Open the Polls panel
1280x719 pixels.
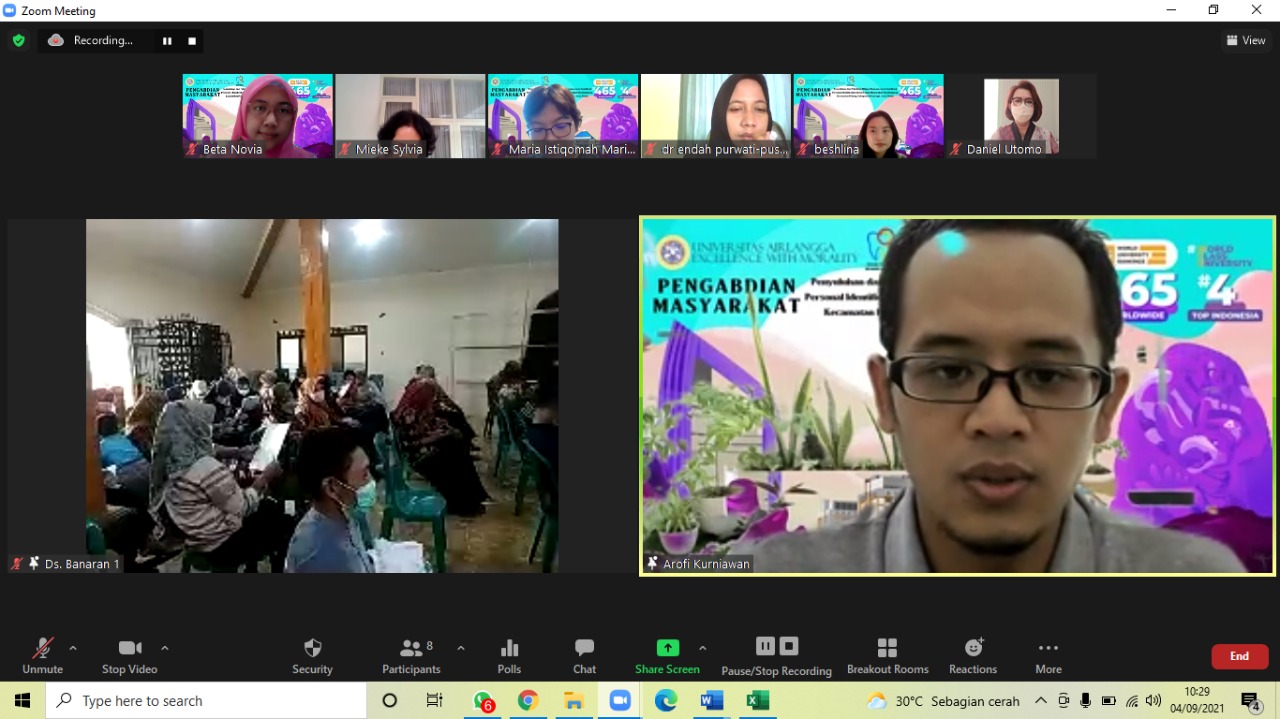[509, 648]
